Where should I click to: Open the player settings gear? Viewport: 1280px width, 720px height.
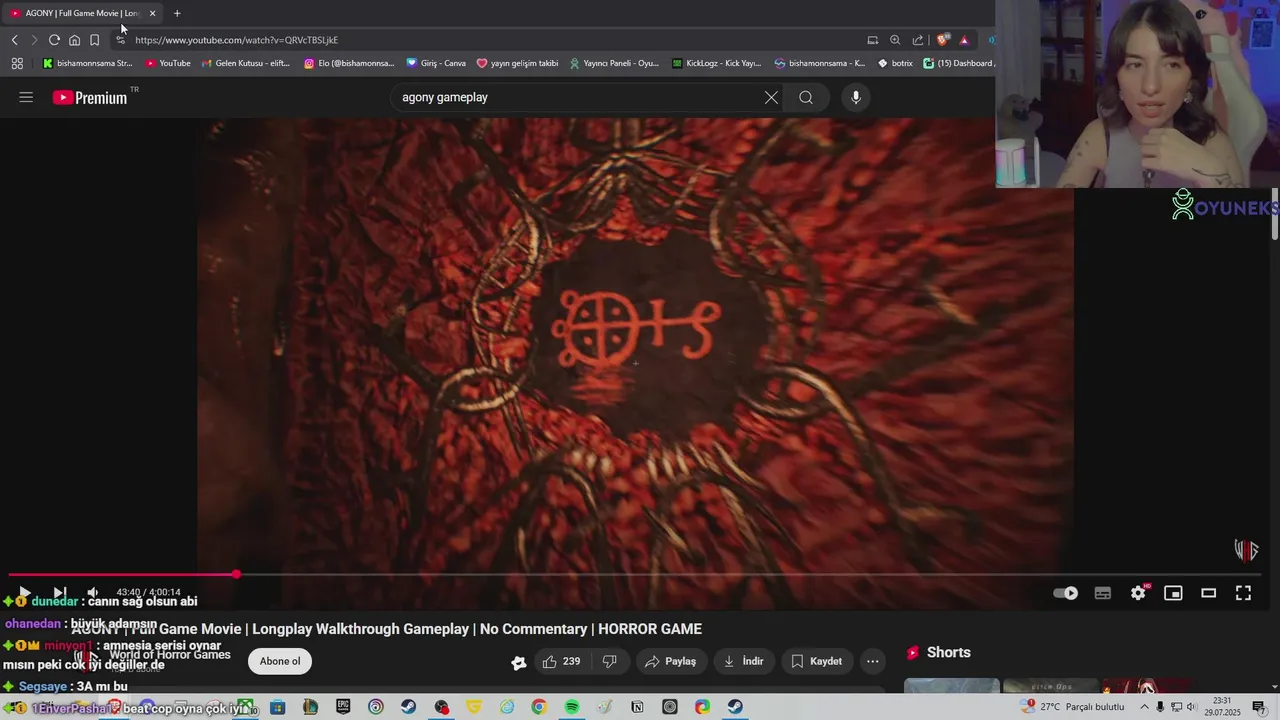1138,593
